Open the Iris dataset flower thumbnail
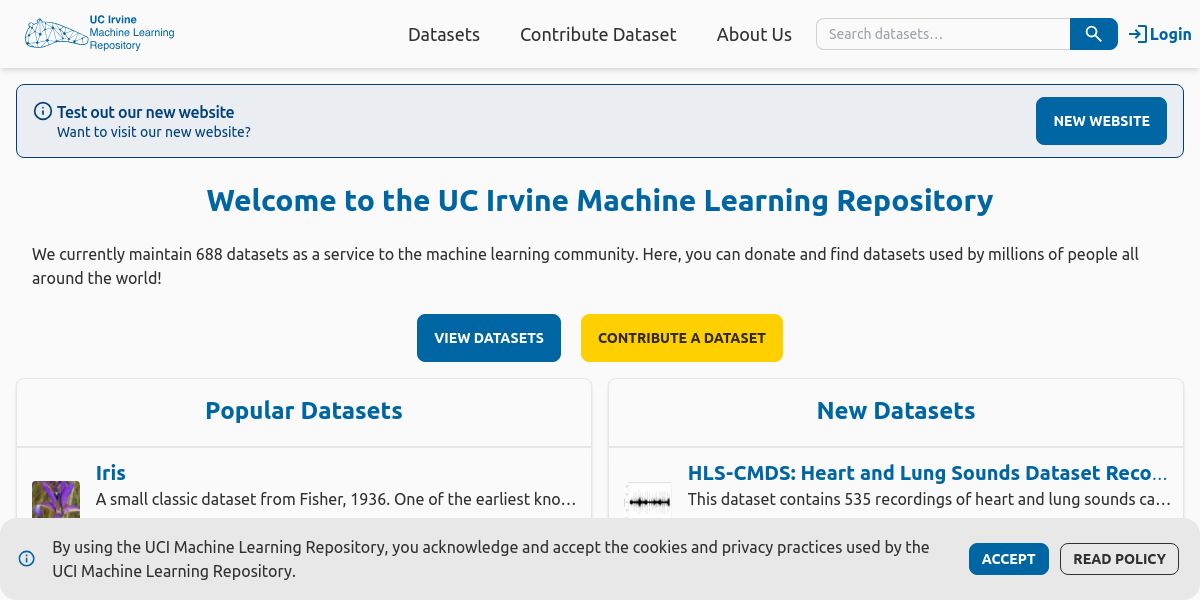Viewport: 1200px width, 600px height. tap(56, 499)
